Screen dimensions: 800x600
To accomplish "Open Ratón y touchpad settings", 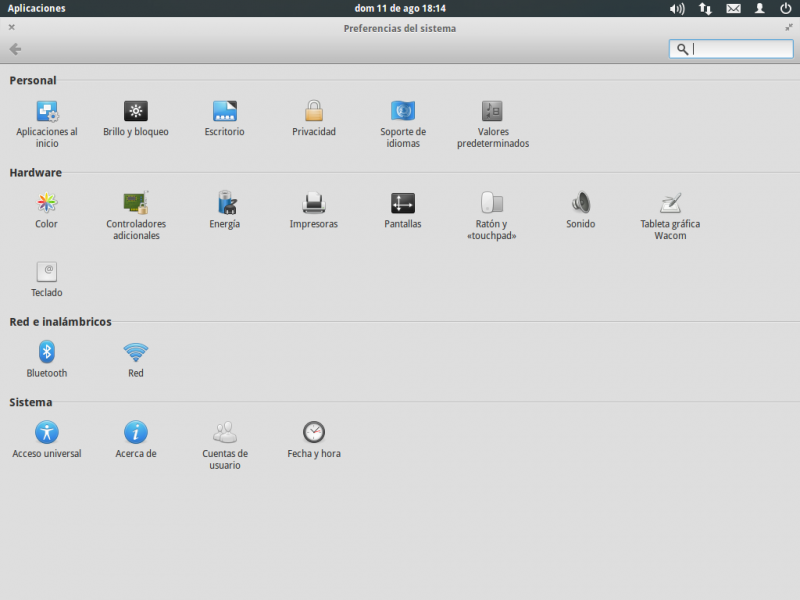I will pyautogui.click(x=492, y=204).
